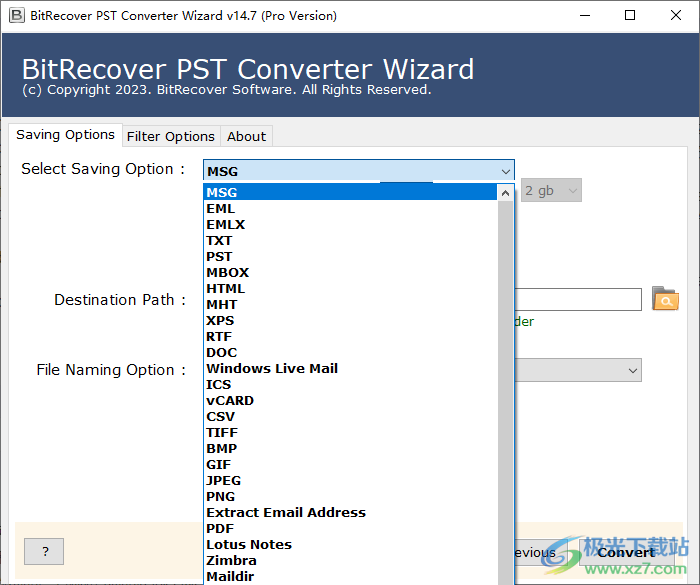Choose EML from the saving list
This screenshot has height=585, width=700.
click(351, 209)
